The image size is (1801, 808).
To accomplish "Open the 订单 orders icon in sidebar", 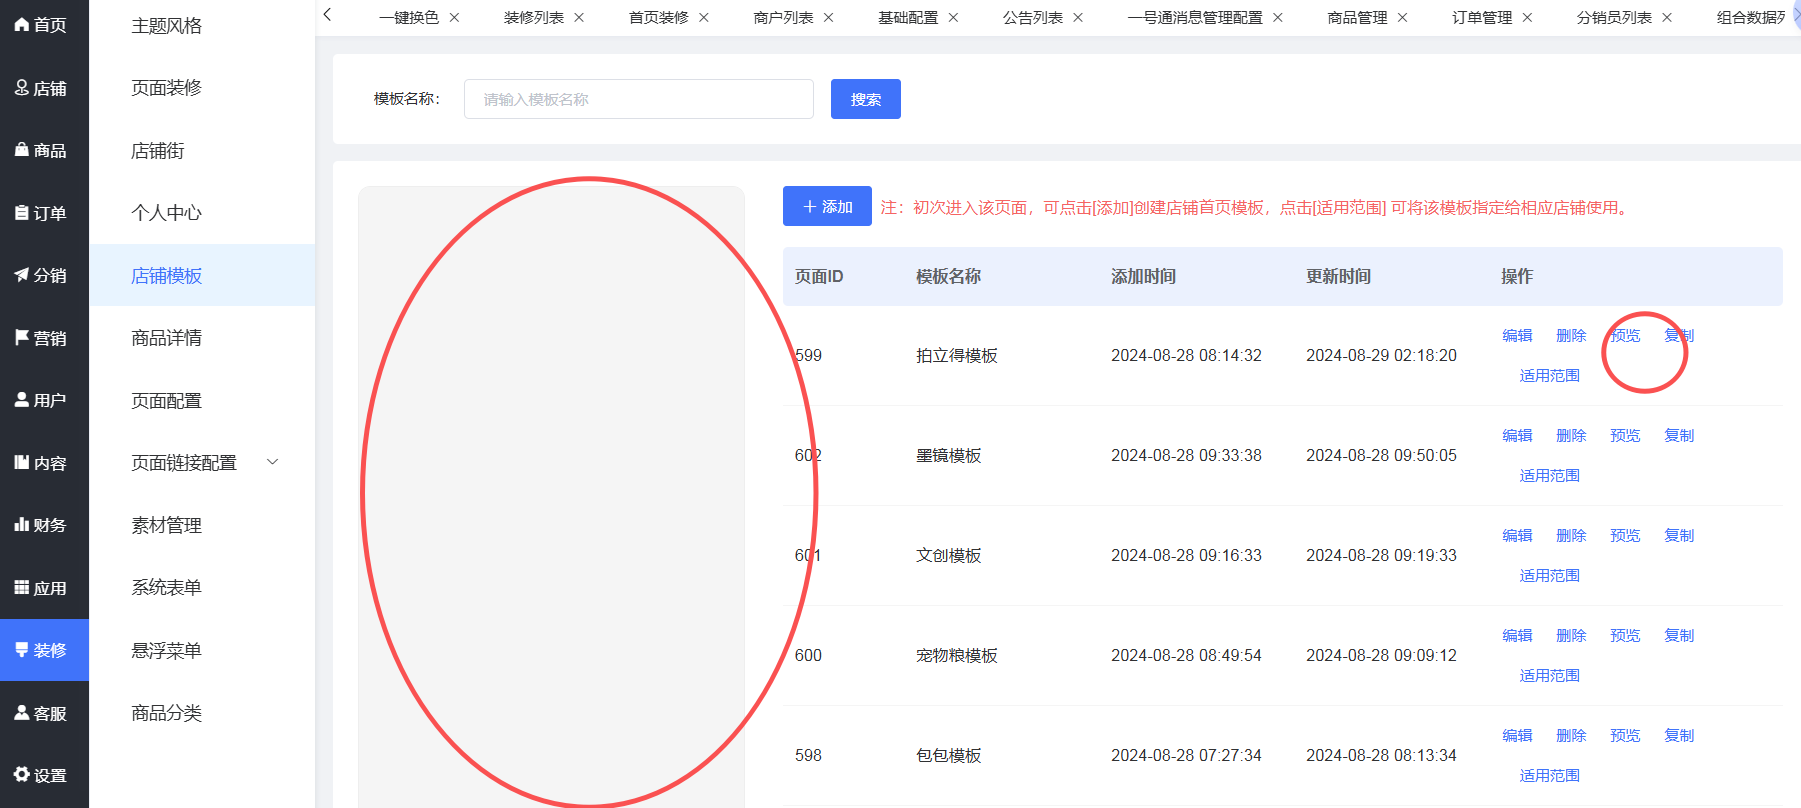I will pyautogui.click(x=22, y=213).
